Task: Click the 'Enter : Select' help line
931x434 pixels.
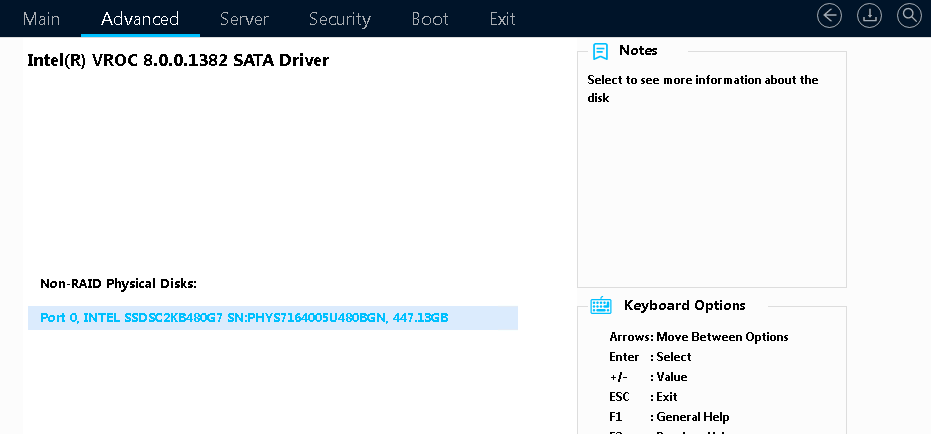Action: tap(650, 357)
